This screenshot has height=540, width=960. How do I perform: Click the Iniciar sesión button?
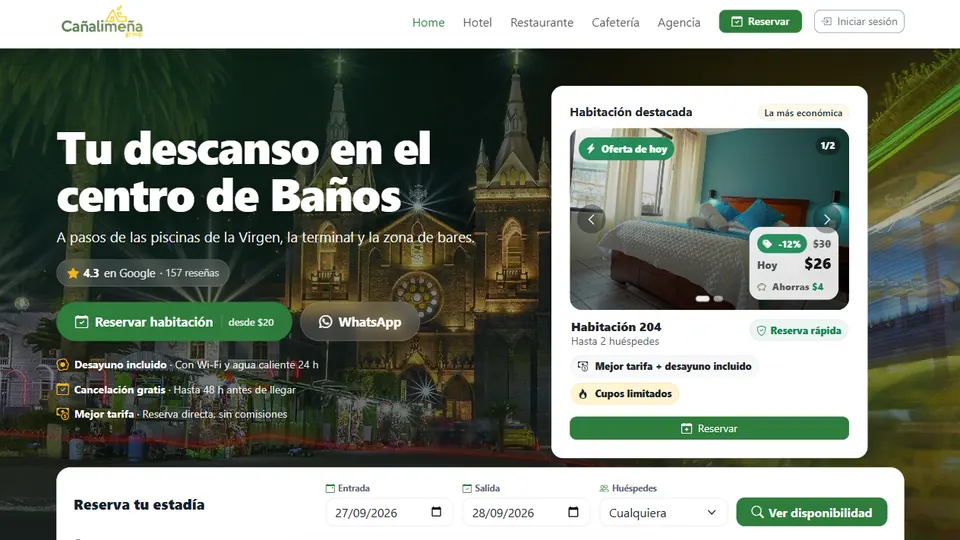[x=859, y=21]
